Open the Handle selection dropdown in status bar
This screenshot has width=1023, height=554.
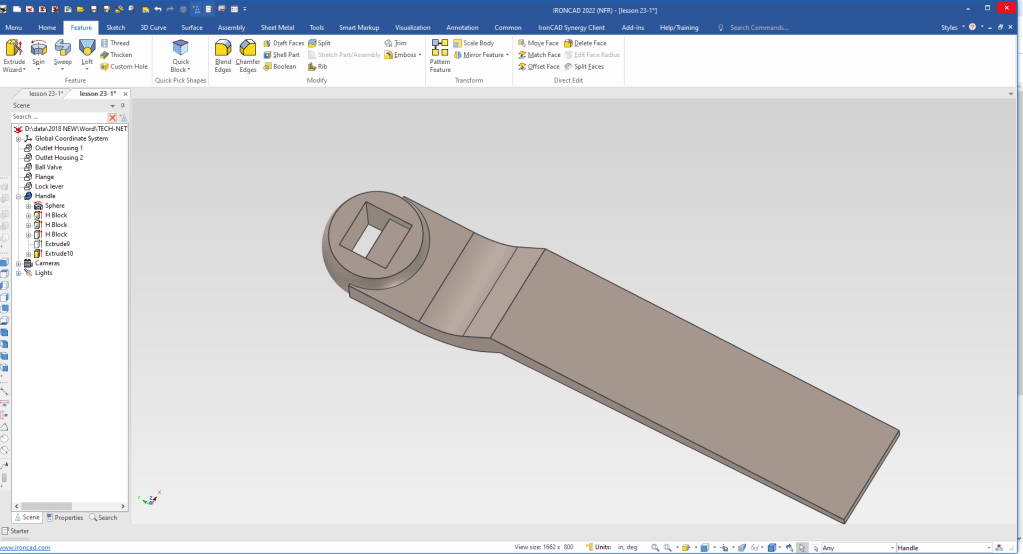pos(988,548)
